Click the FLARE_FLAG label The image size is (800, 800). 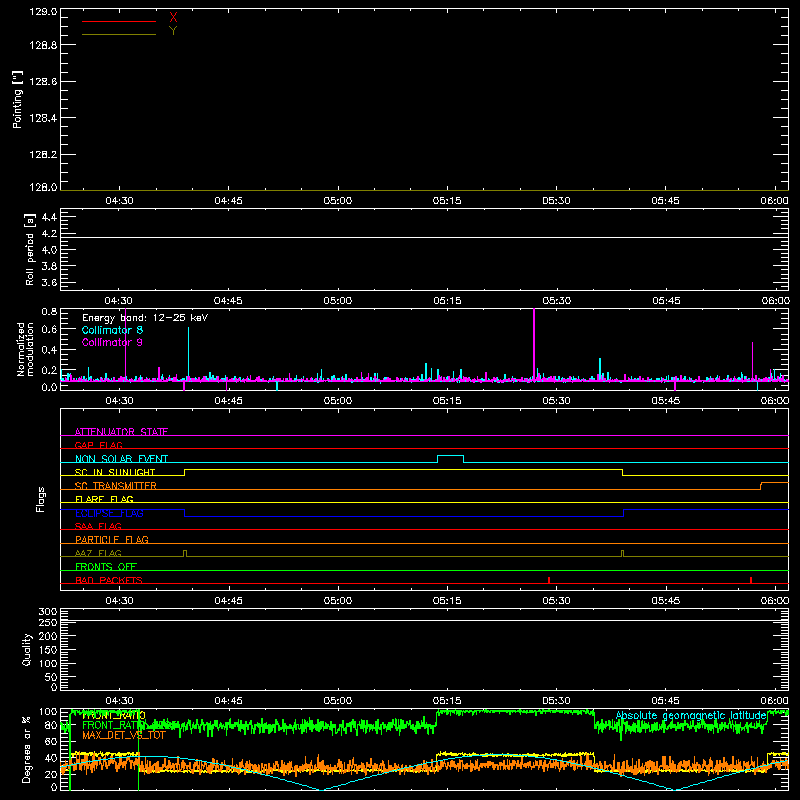[104, 499]
